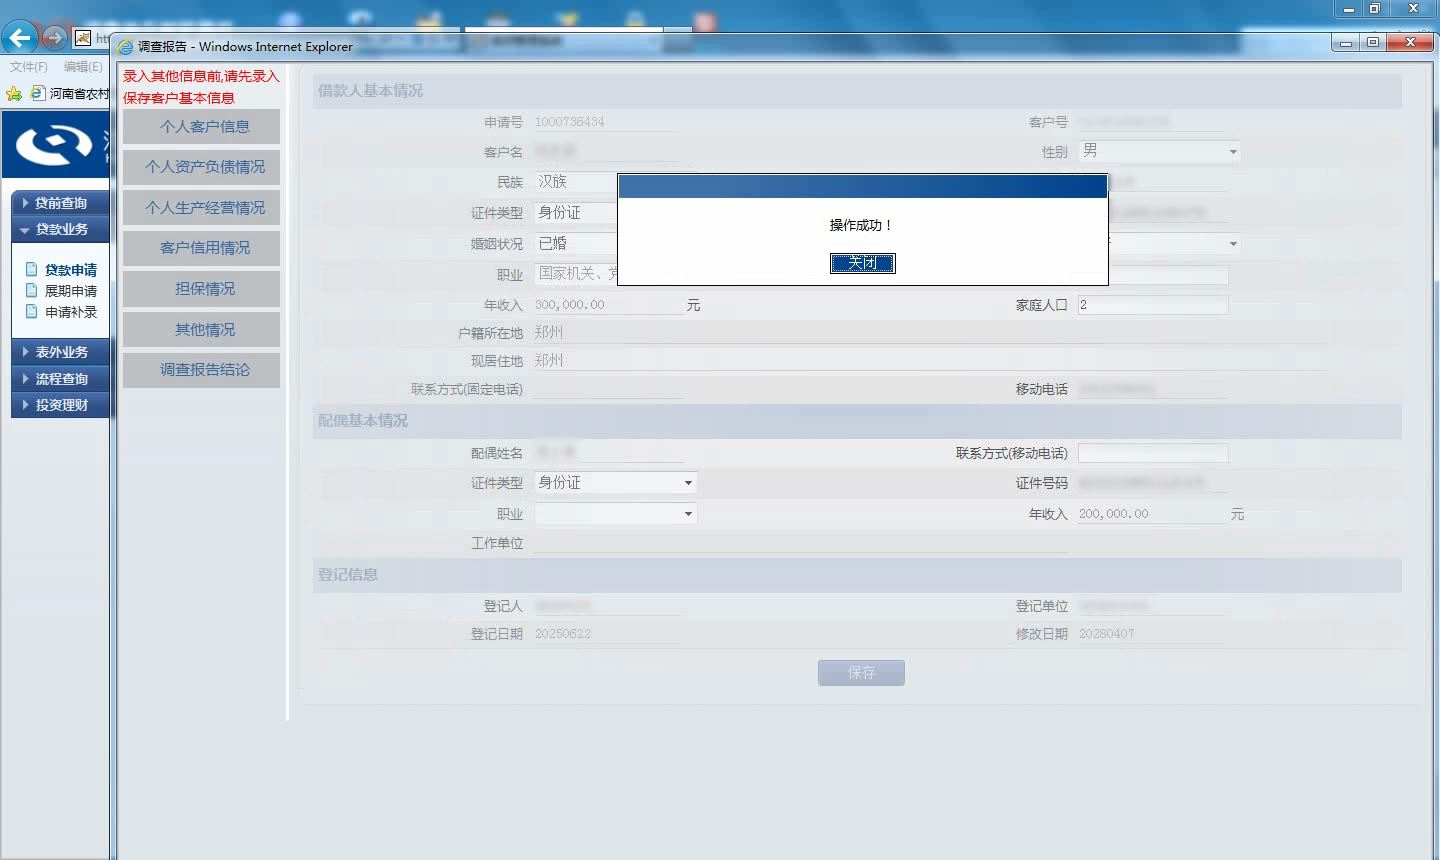Click the 操作成功！ message text
The image size is (1440, 860).
862,225
